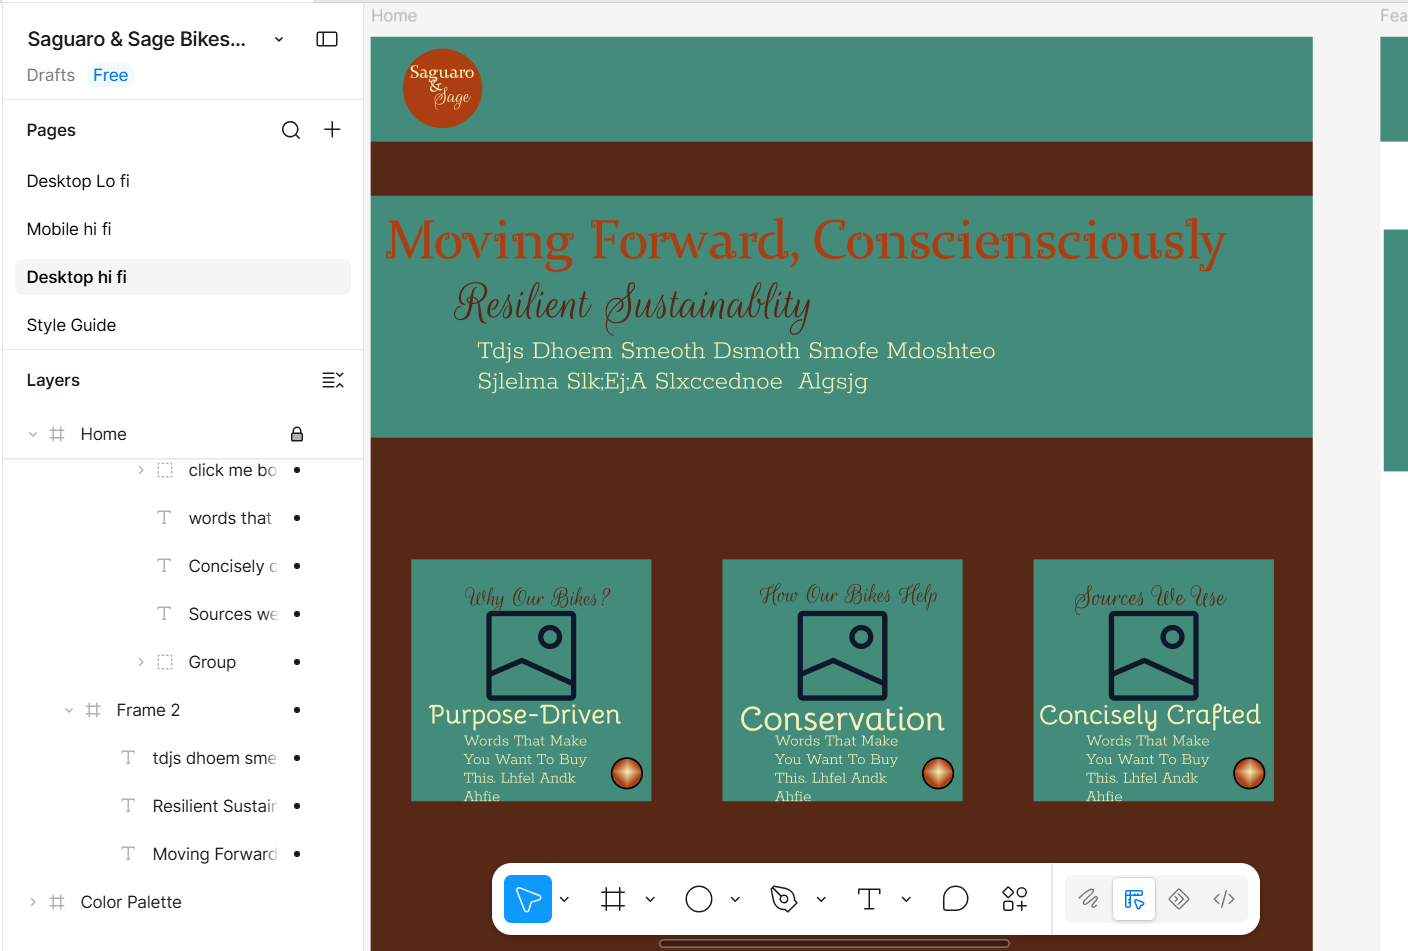Screen dimensions: 1408x951
Task: Collapse all layers icon
Action: pos(333,380)
